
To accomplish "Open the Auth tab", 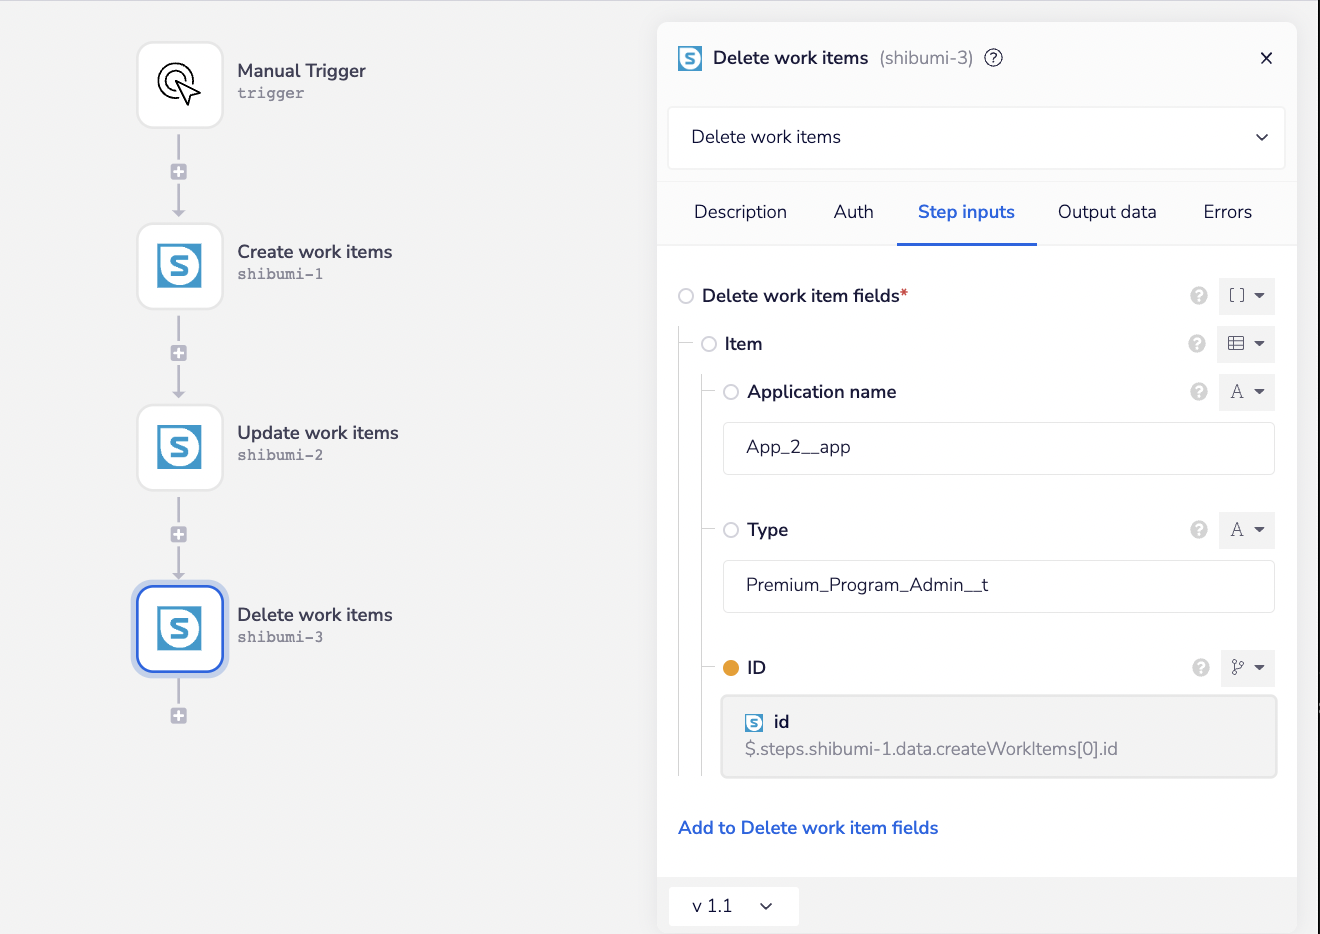I will (x=853, y=212).
